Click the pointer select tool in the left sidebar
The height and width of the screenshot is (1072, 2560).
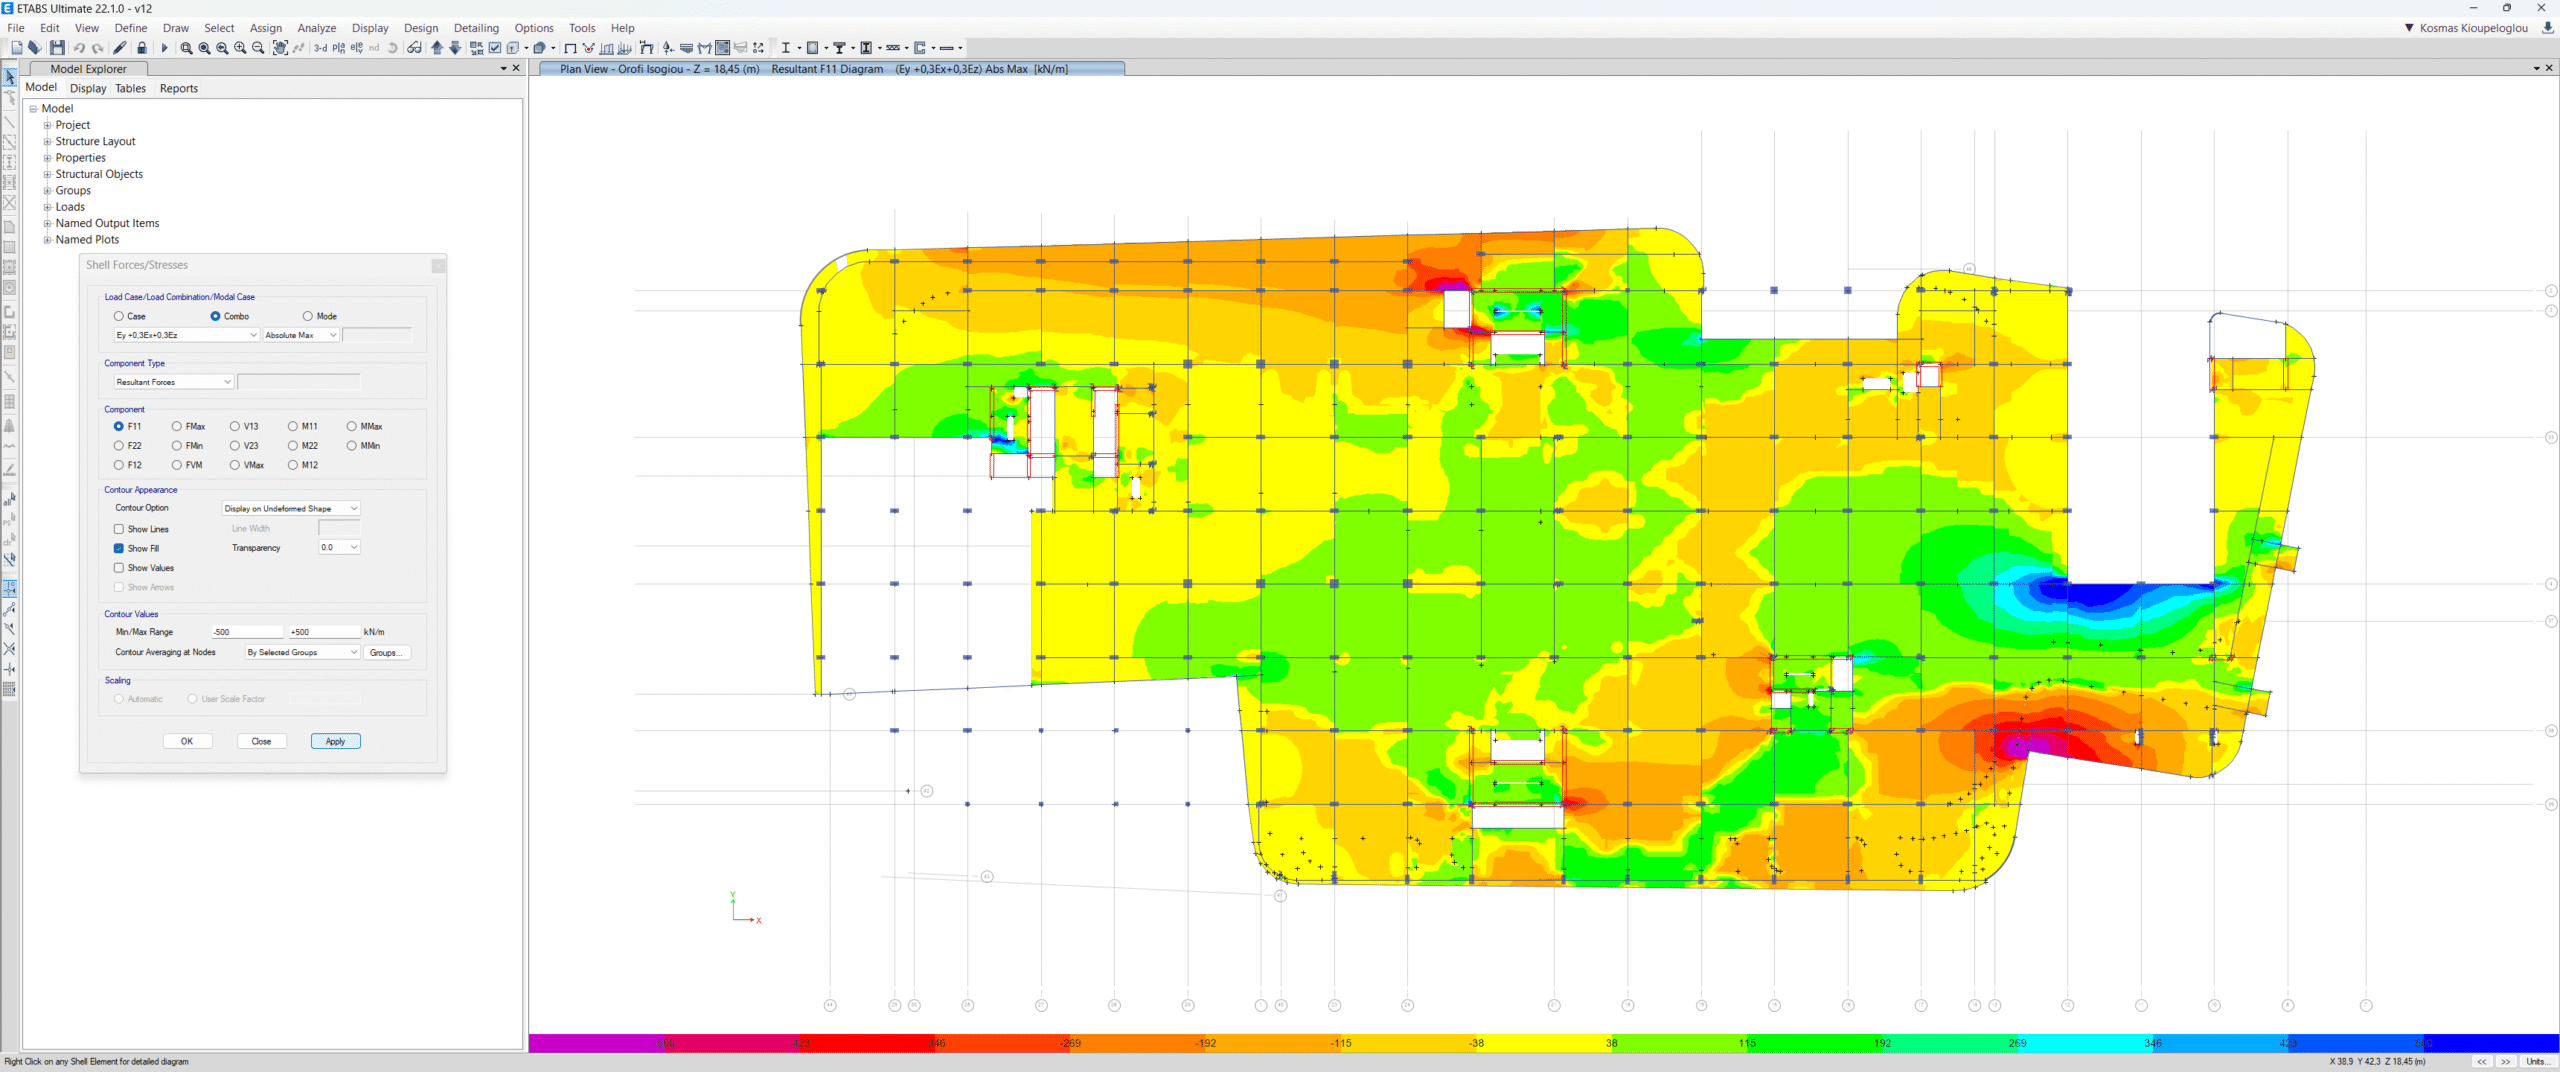tap(10, 77)
